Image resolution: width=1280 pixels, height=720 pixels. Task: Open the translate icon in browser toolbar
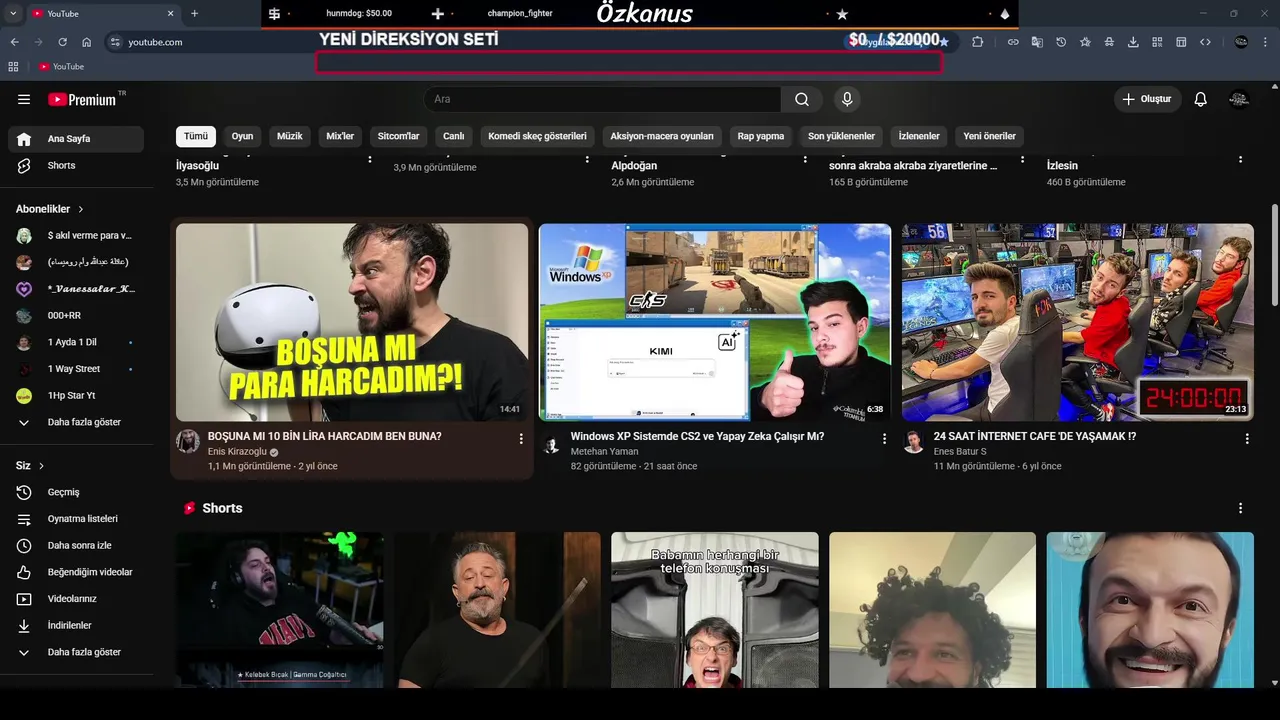1037,42
